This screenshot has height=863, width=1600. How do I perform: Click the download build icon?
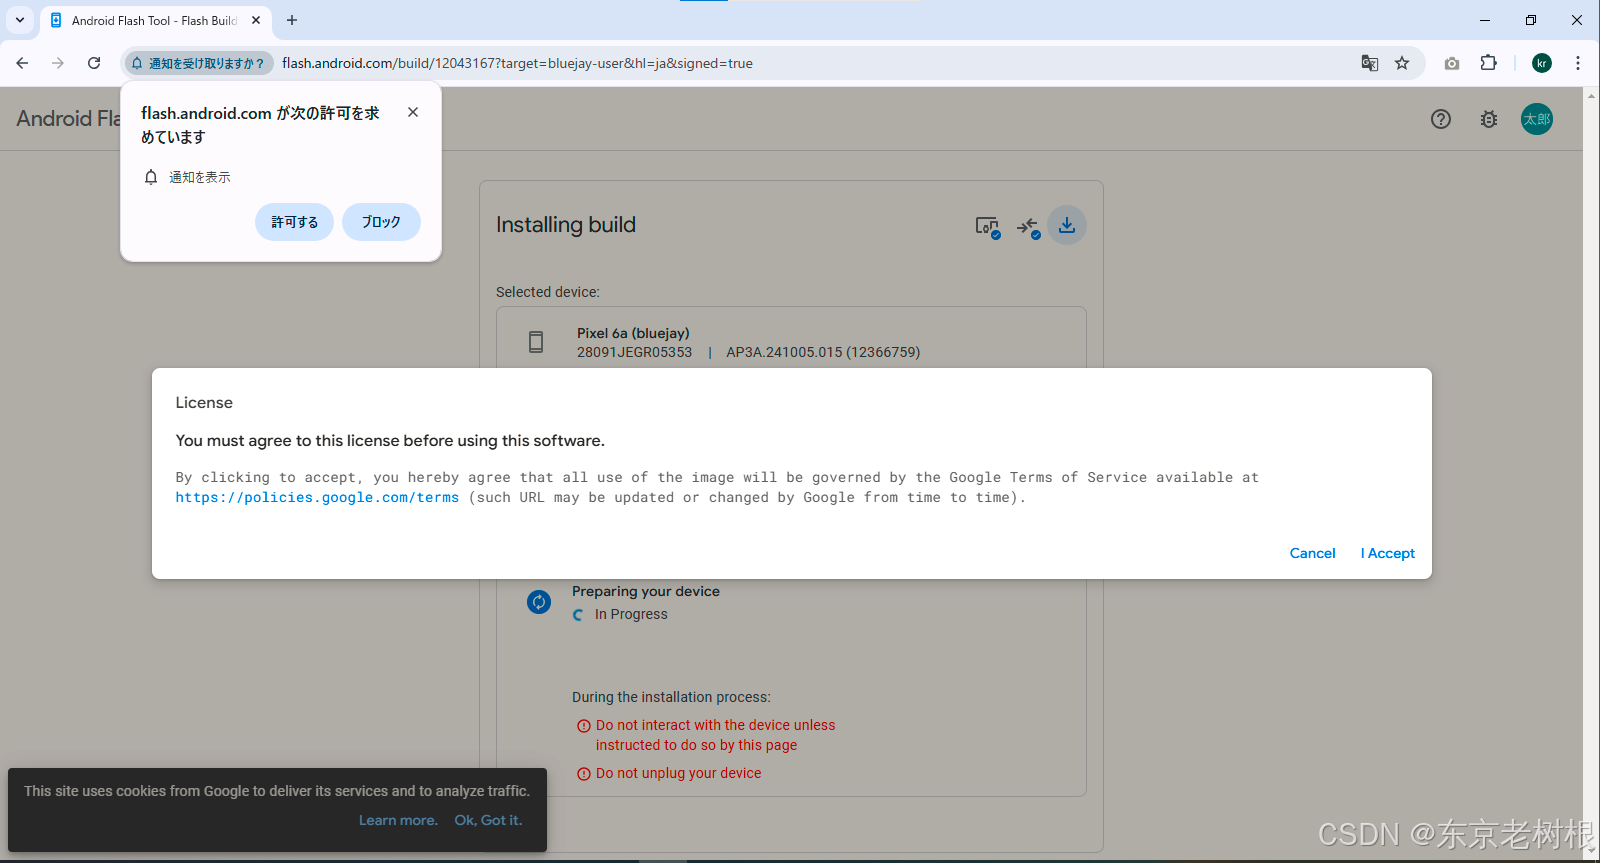click(x=1067, y=225)
